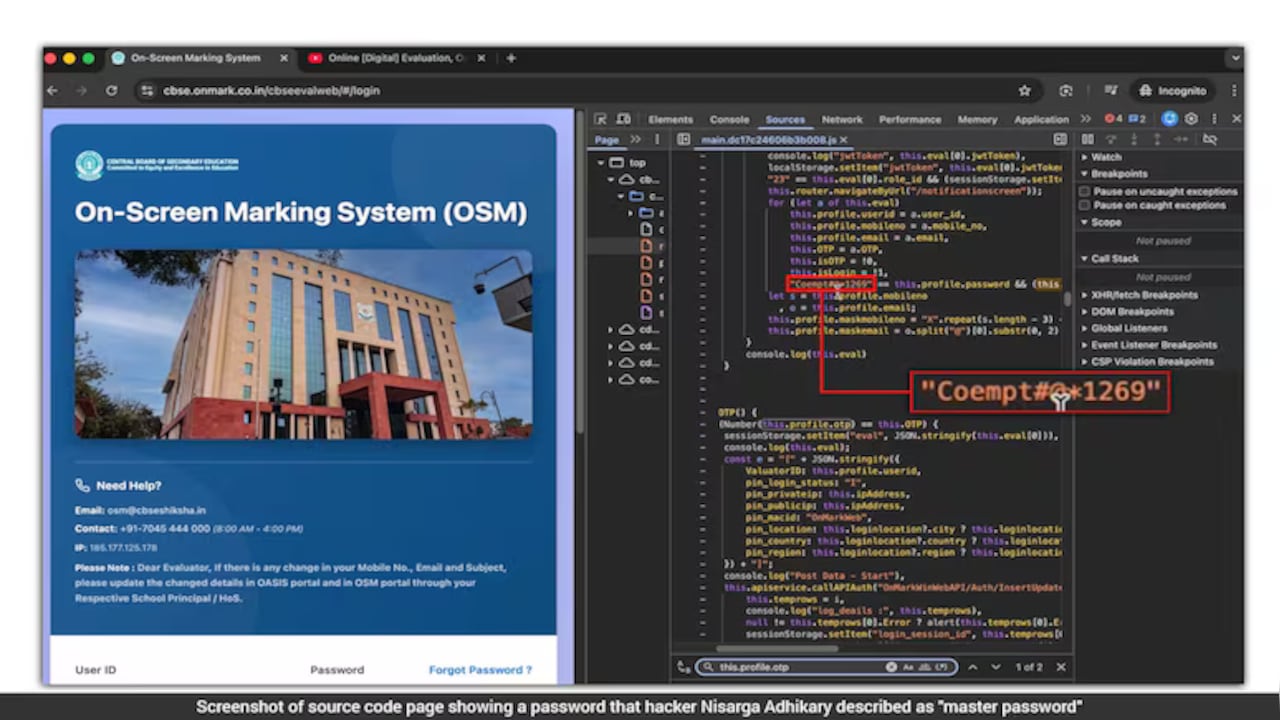
Task: Bookmark this page with the star icon
Action: (1024, 90)
